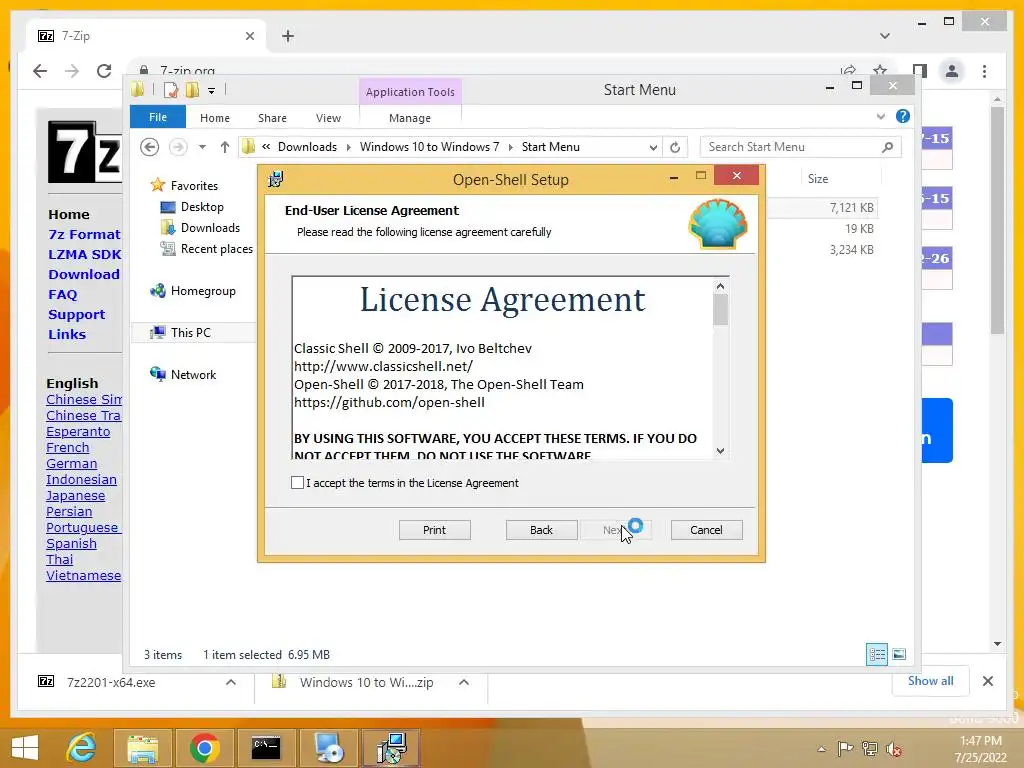Screen dimensions: 1024x768
Task: Open Downloads in navigation pane
Action: [x=210, y=227]
